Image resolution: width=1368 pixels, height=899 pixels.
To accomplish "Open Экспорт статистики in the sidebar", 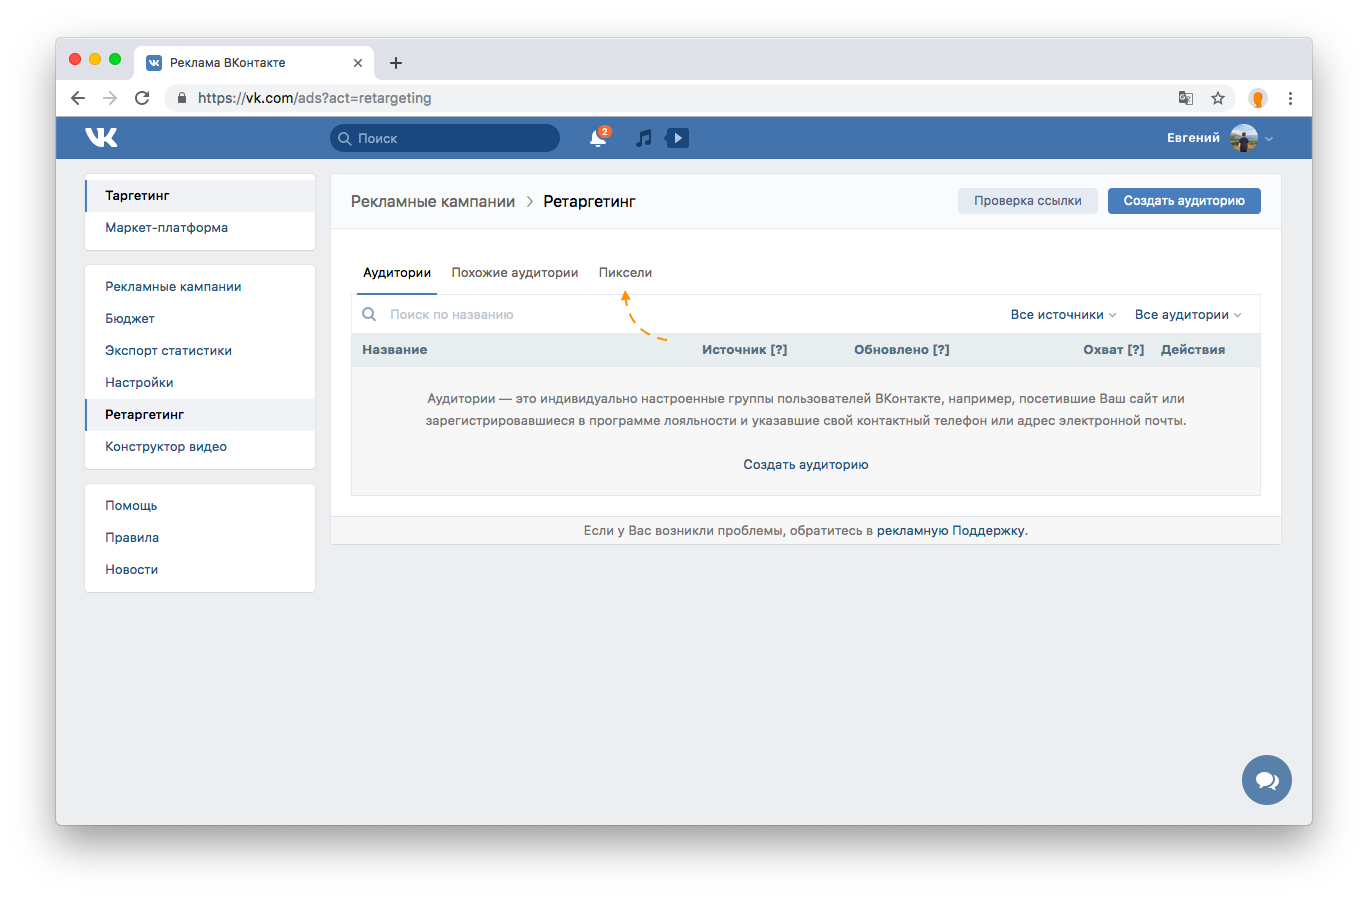I will (x=200, y=351).
